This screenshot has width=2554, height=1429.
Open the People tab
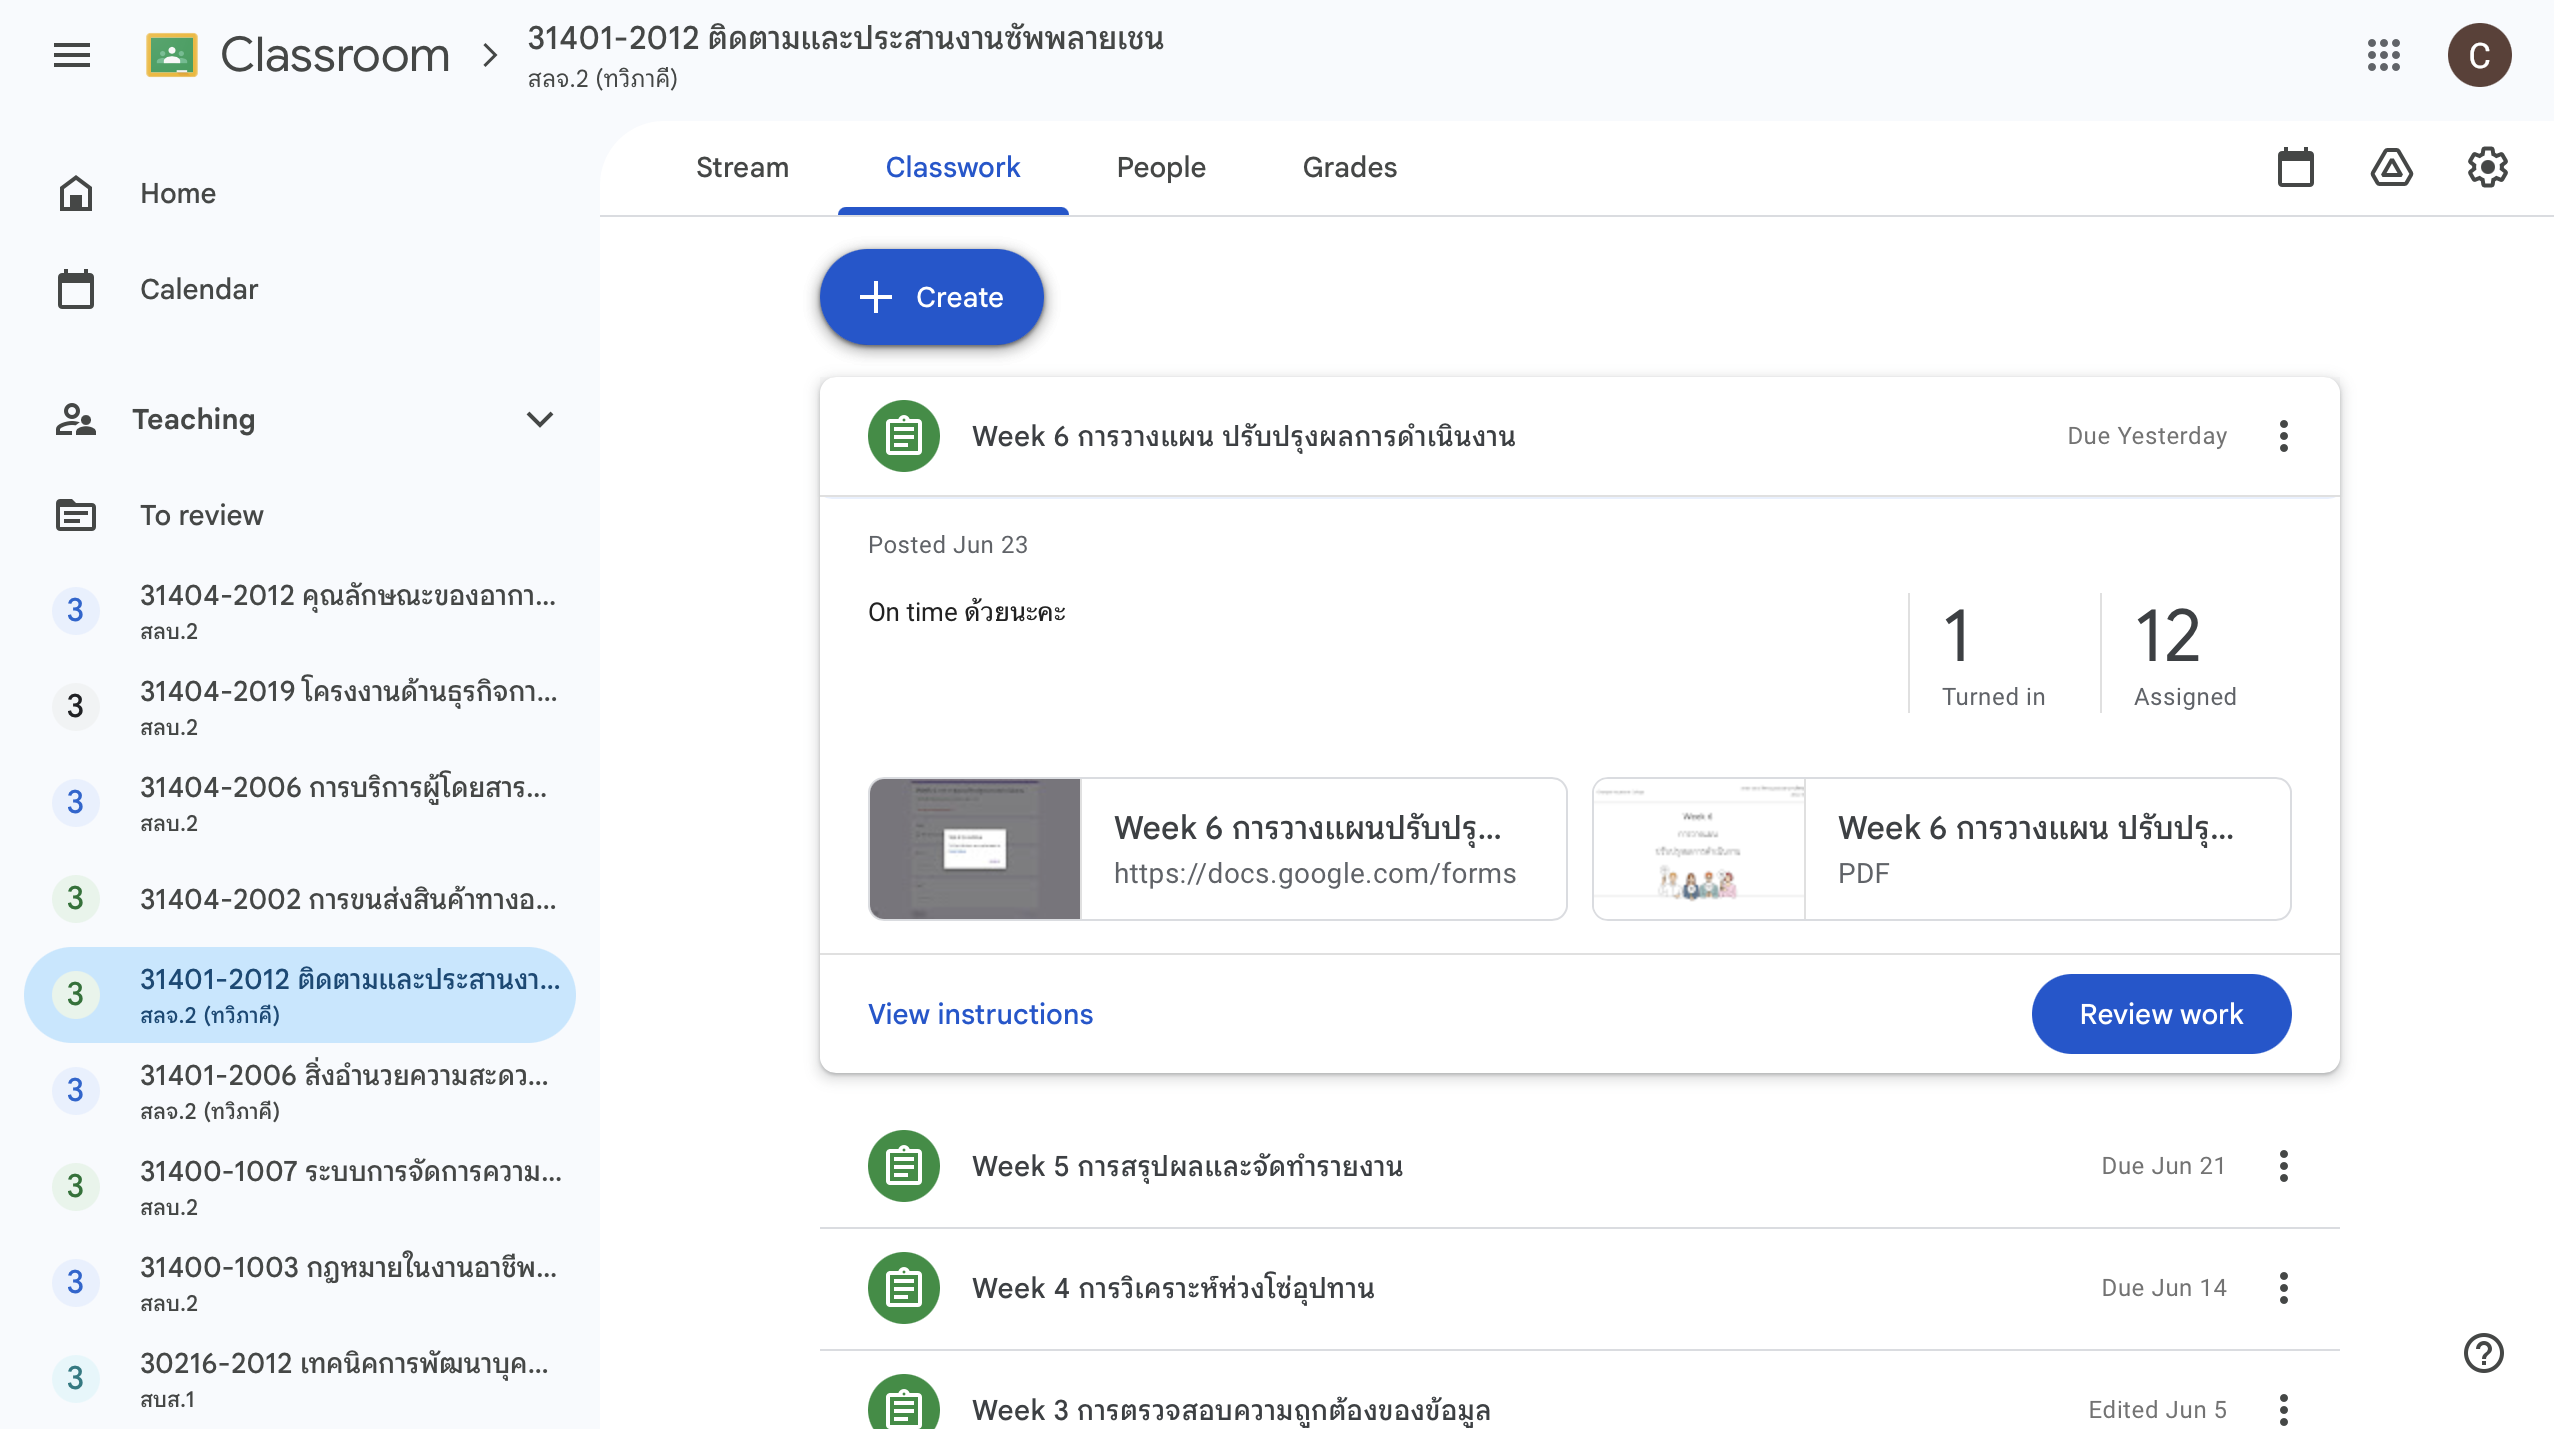[x=1161, y=167]
